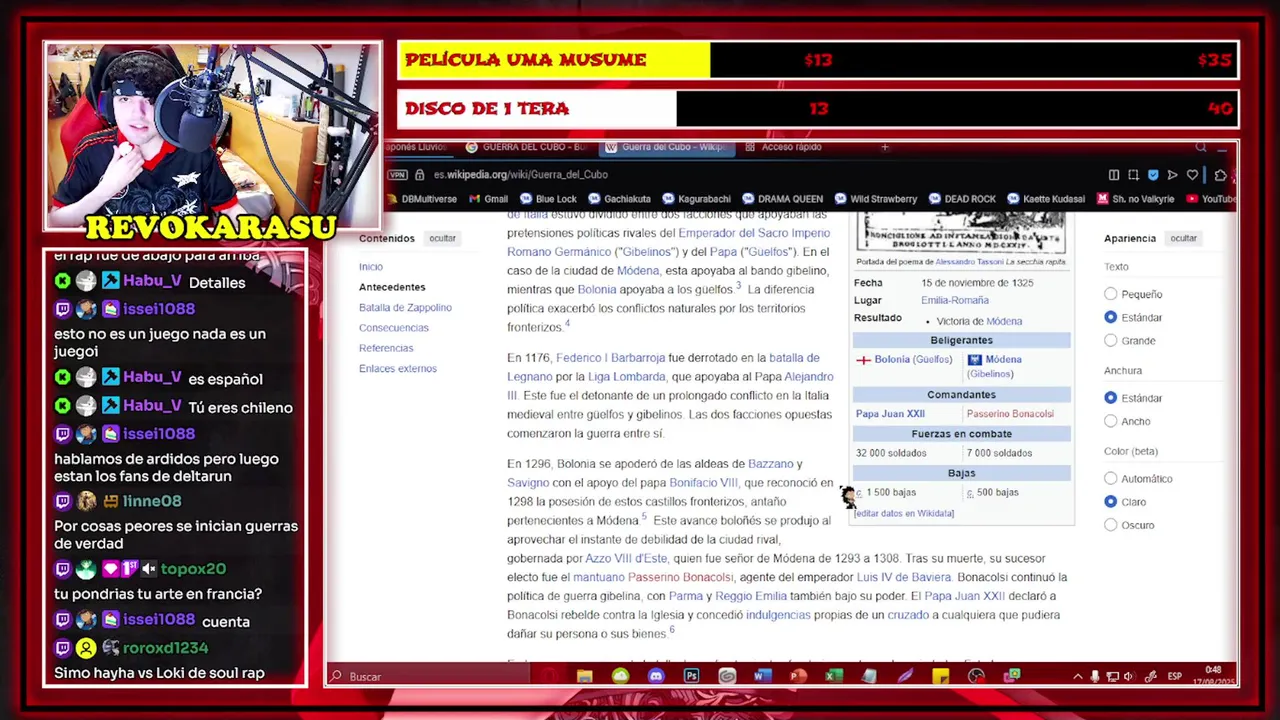Image resolution: width=1280 pixels, height=720 pixels.
Task: Select Estándar width option
Action: pyautogui.click(x=1110, y=398)
